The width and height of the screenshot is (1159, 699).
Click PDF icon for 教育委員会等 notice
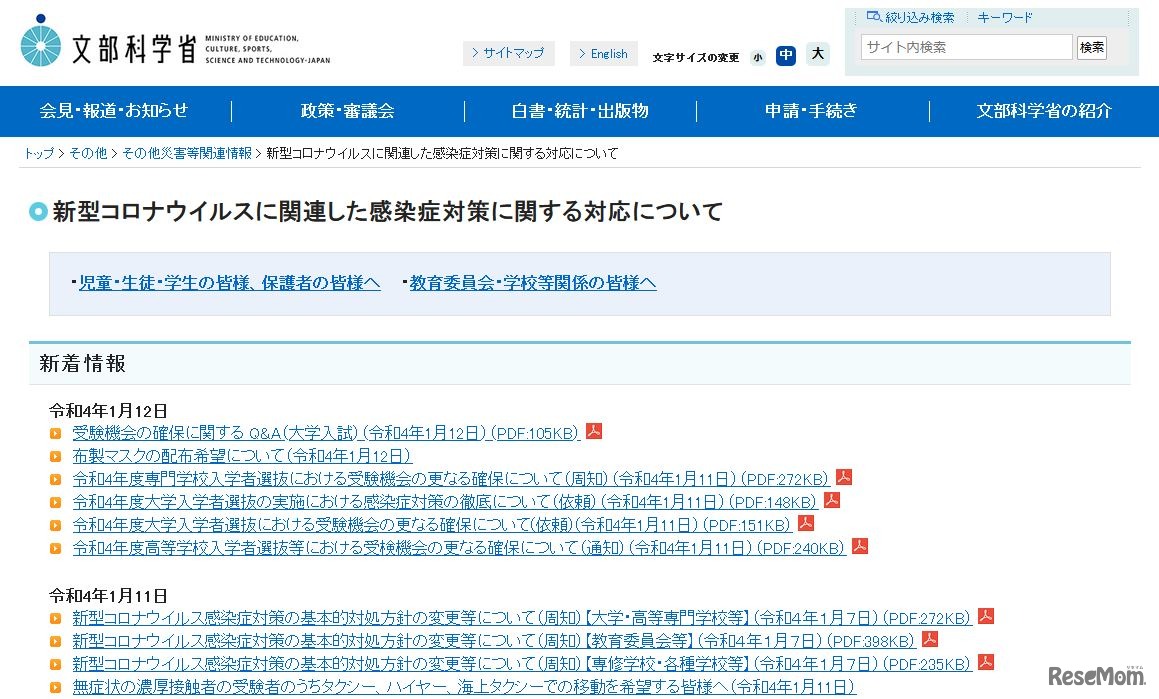[930, 639]
